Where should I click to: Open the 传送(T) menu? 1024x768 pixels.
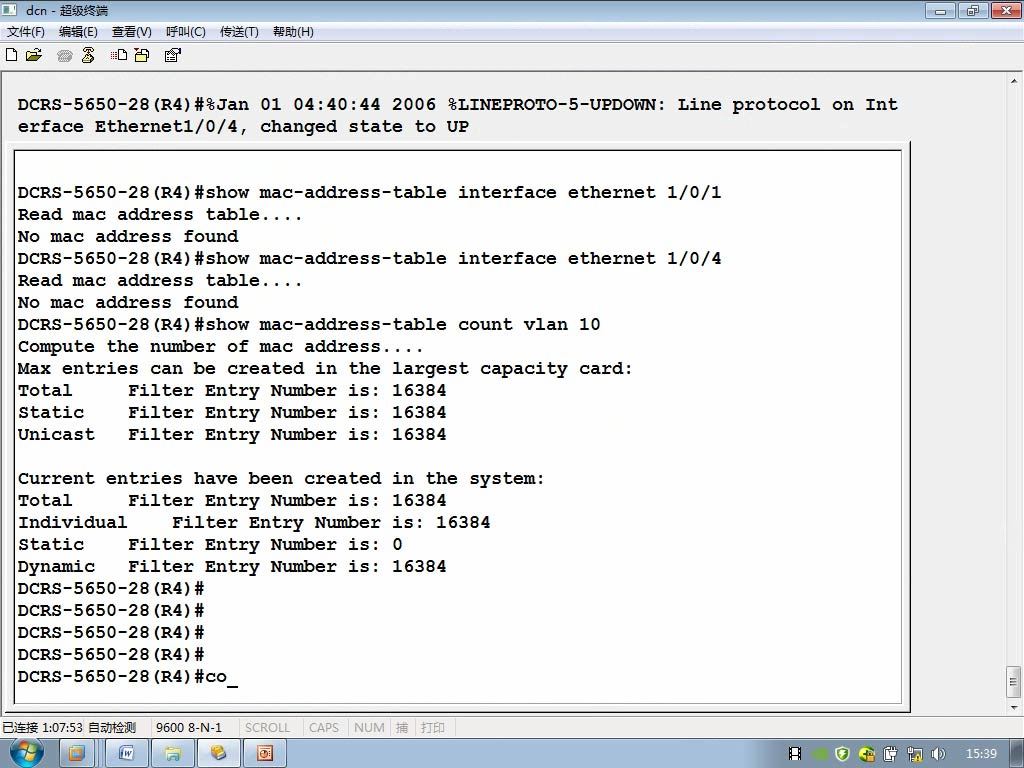coord(239,31)
